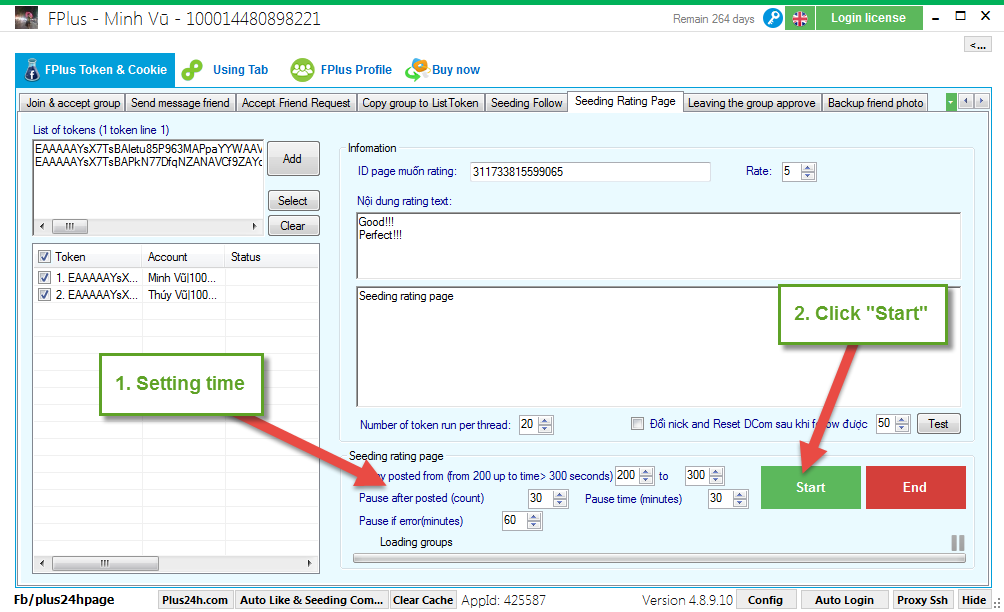
Task: Click the Auto Login button
Action: pos(844,600)
